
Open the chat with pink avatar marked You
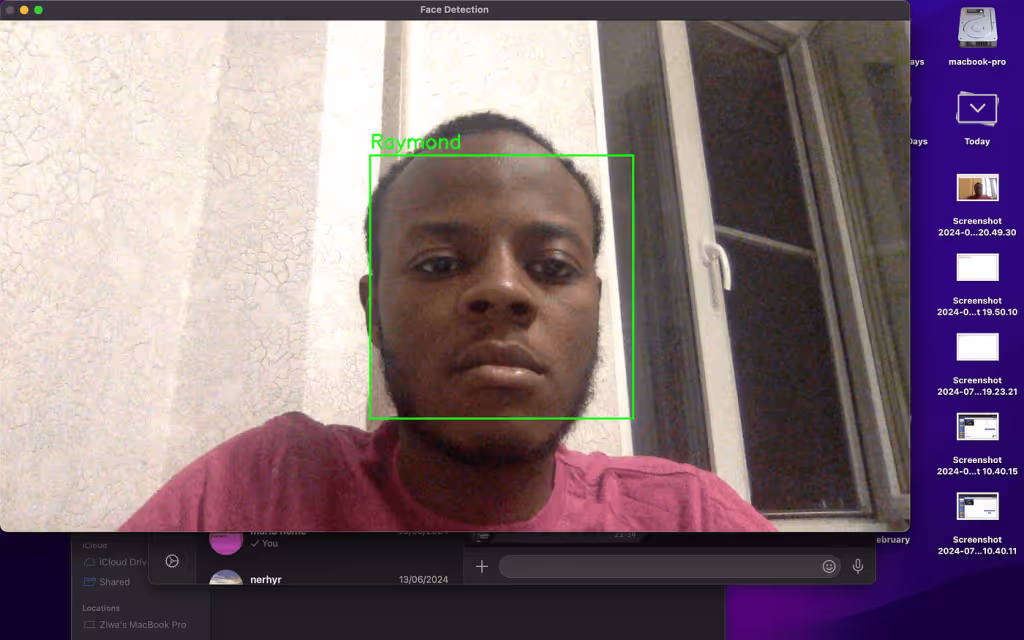(330, 543)
